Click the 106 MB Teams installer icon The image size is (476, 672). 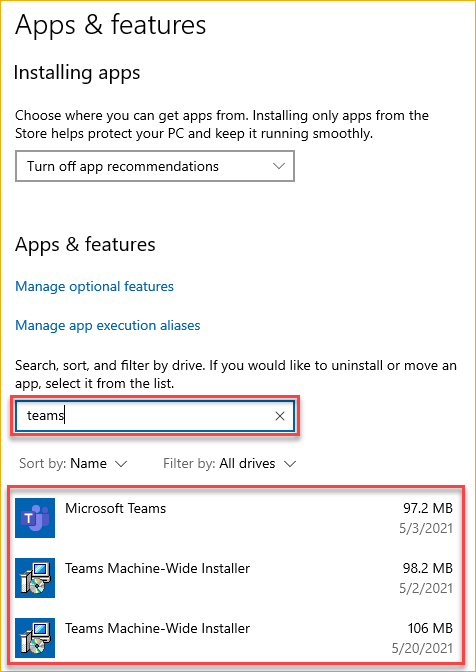35,638
